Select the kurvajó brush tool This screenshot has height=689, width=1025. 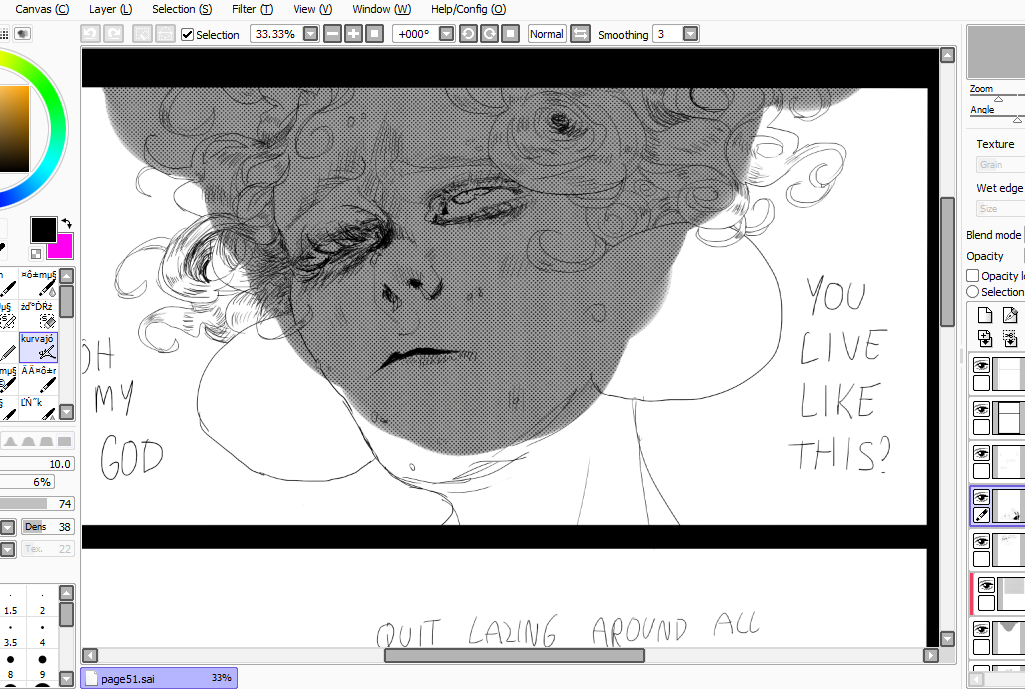38,346
